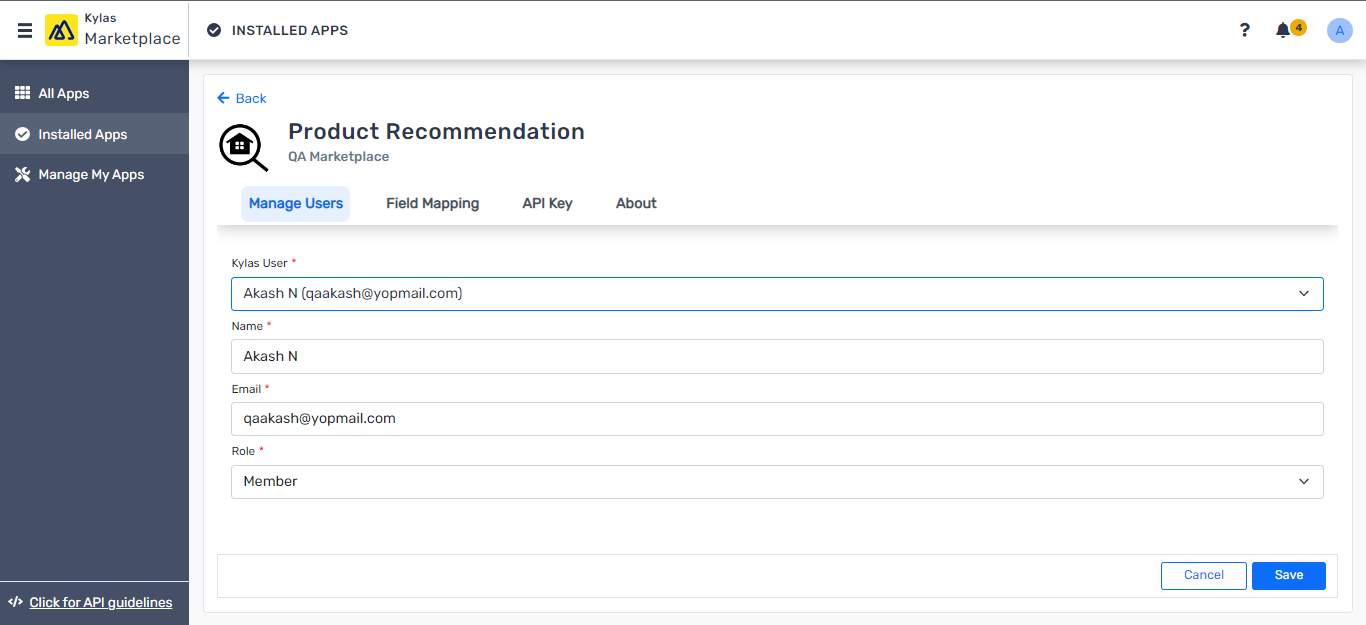Click the Product Recommendation app icon
The height and width of the screenshot is (625, 1366).
(243, 146)
